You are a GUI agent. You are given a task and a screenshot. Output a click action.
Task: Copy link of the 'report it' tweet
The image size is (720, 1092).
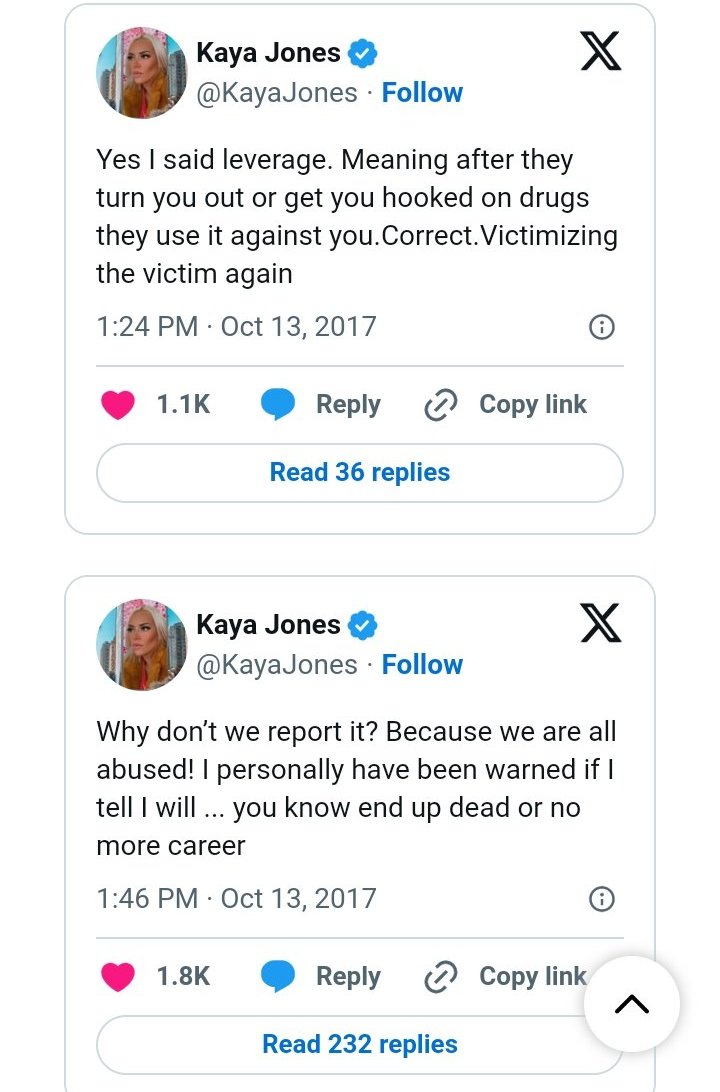coord(506,977)
